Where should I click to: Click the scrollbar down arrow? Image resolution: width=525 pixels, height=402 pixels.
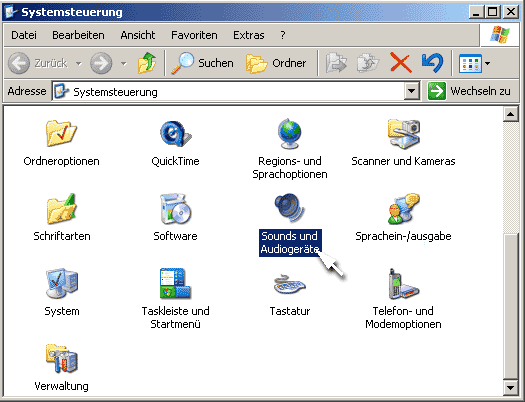[x=511, y=388]
